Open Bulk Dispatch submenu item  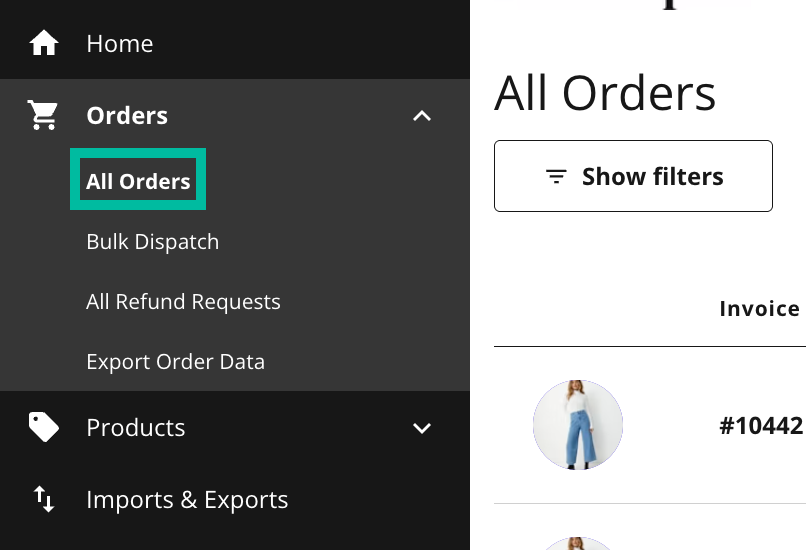[153, 242]
